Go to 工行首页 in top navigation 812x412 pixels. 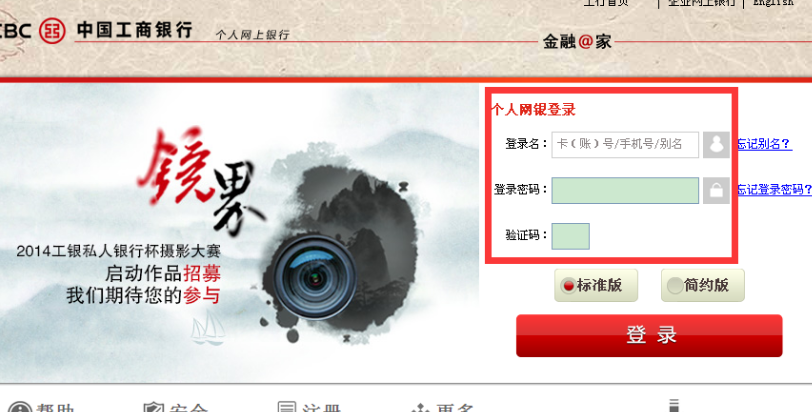606,3
